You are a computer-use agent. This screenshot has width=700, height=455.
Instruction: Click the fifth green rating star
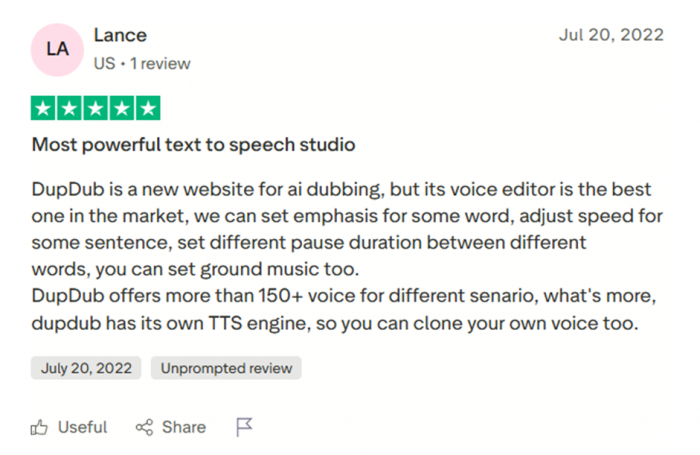(148, 108)
